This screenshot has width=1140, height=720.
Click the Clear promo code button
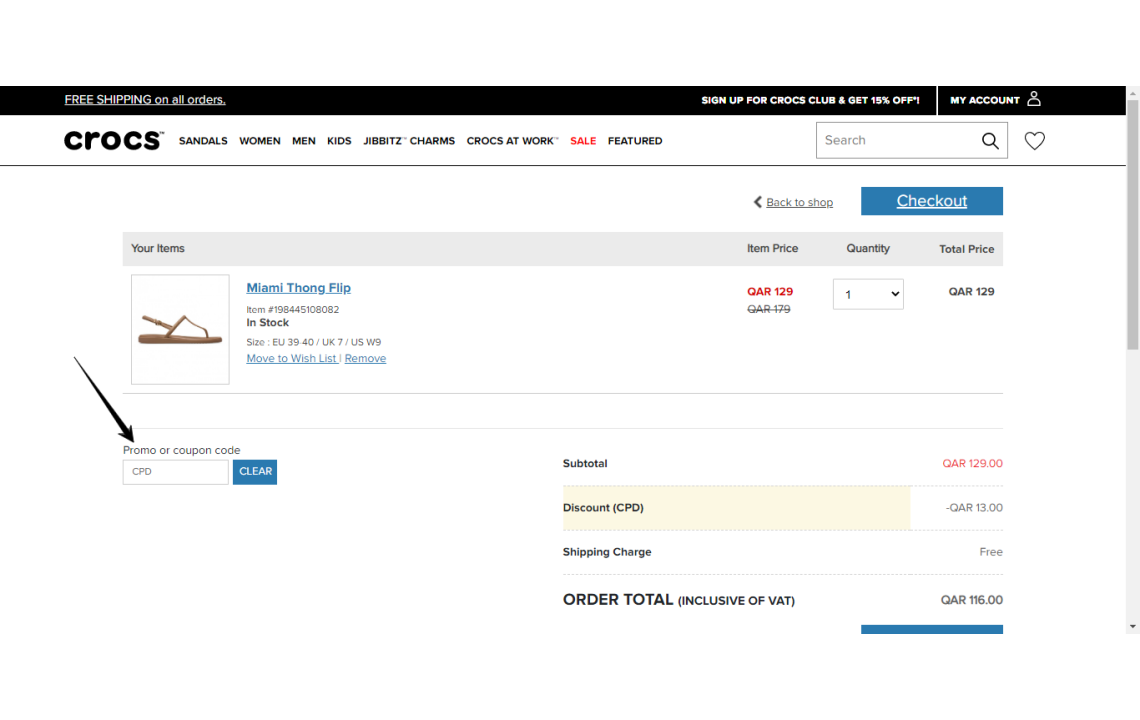pos(254,471)
